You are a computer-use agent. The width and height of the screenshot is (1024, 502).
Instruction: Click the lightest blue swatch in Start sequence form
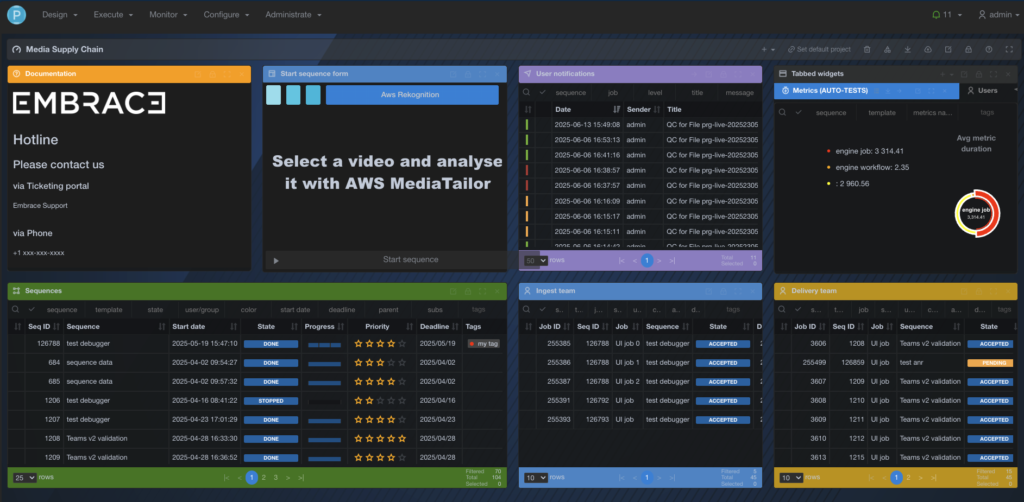pyautogui.click(x=274, y=95)
